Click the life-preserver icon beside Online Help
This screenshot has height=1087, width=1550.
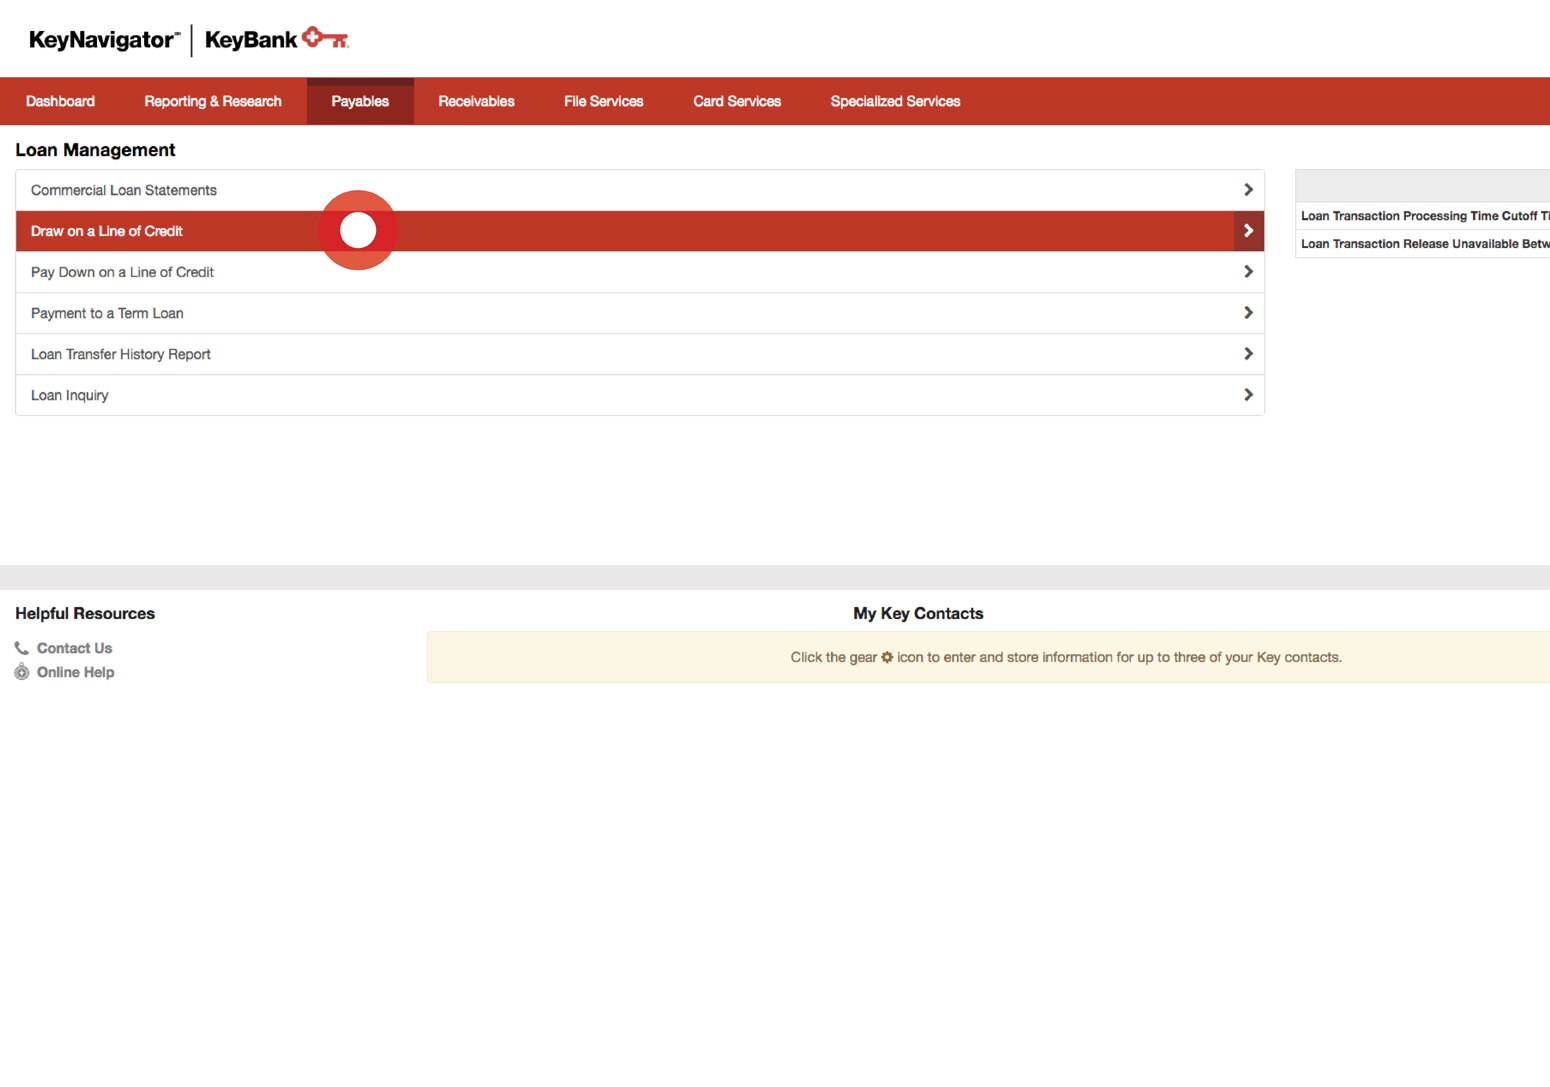coord(21,671)
